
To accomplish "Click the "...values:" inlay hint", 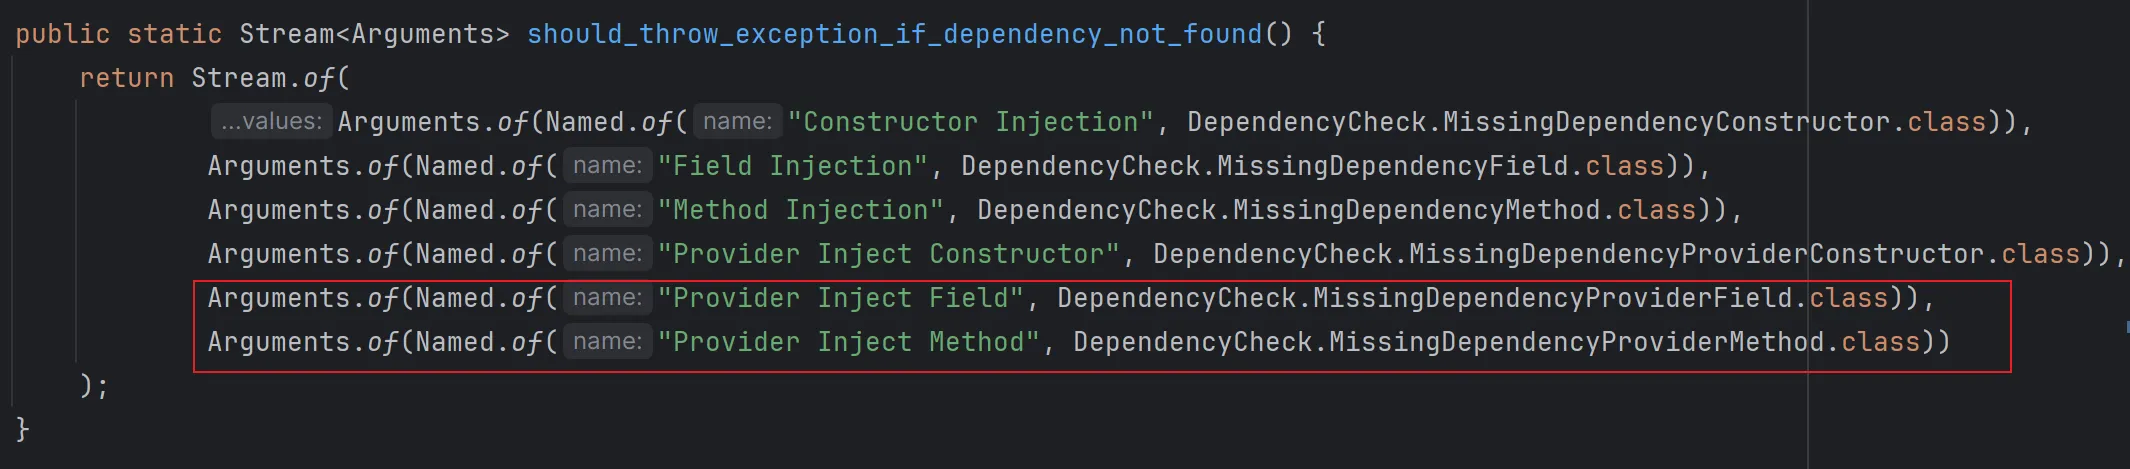I will coord(271,122).
